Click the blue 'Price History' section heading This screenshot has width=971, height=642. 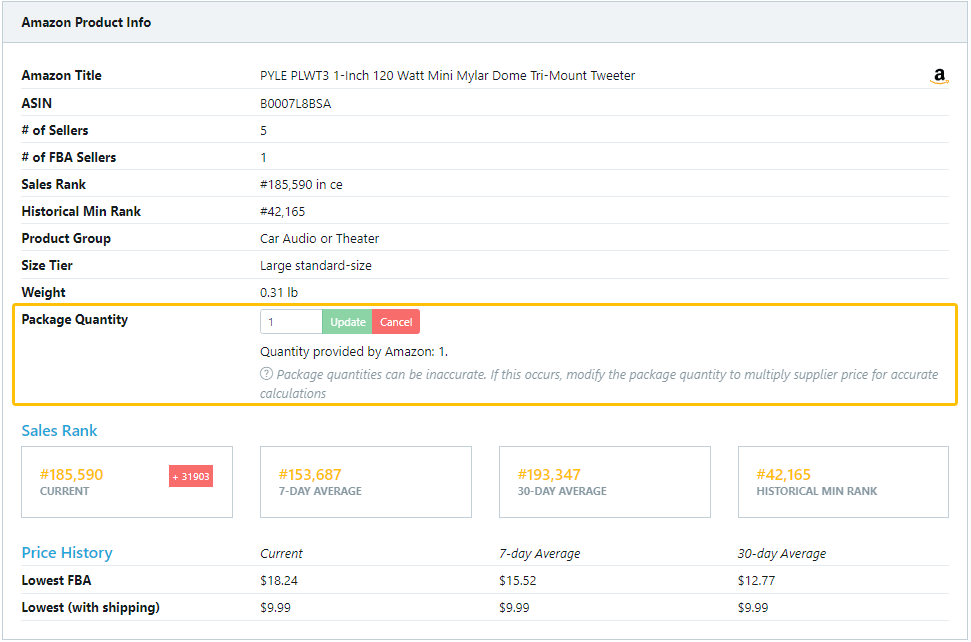coord(67,553)
